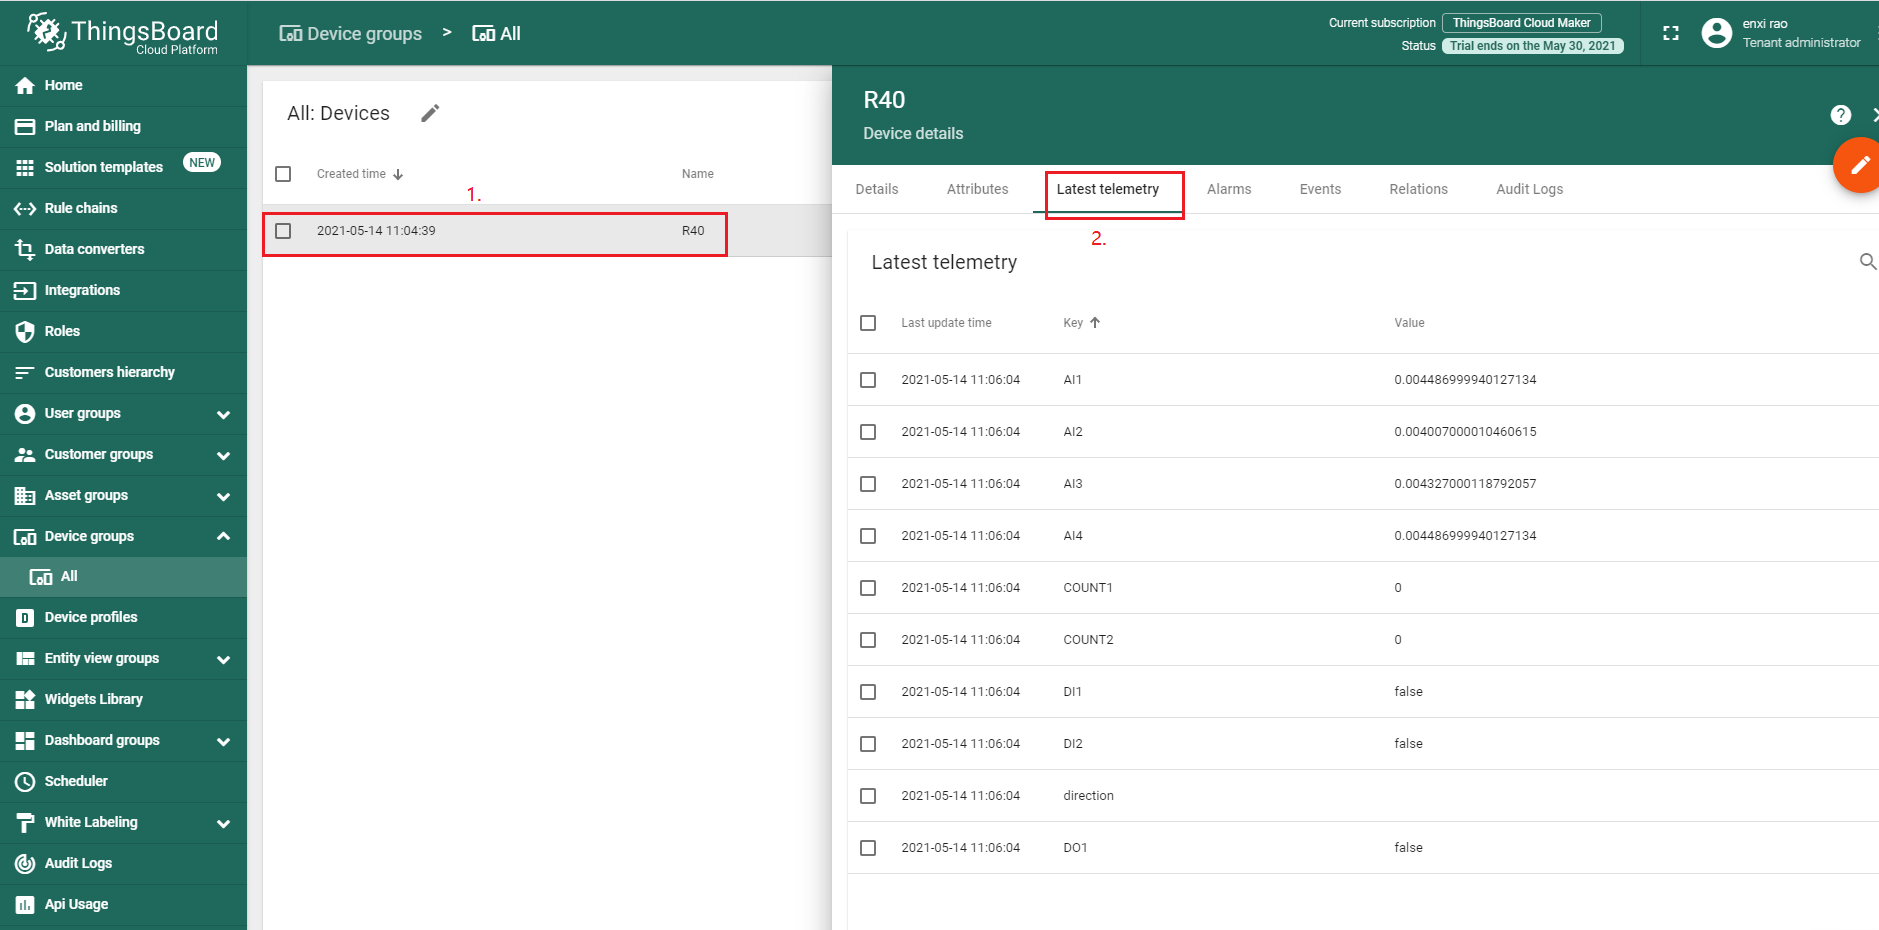1879x930 pixels.
Task: Collapse the Device groups section
Action: pos(223,536)
